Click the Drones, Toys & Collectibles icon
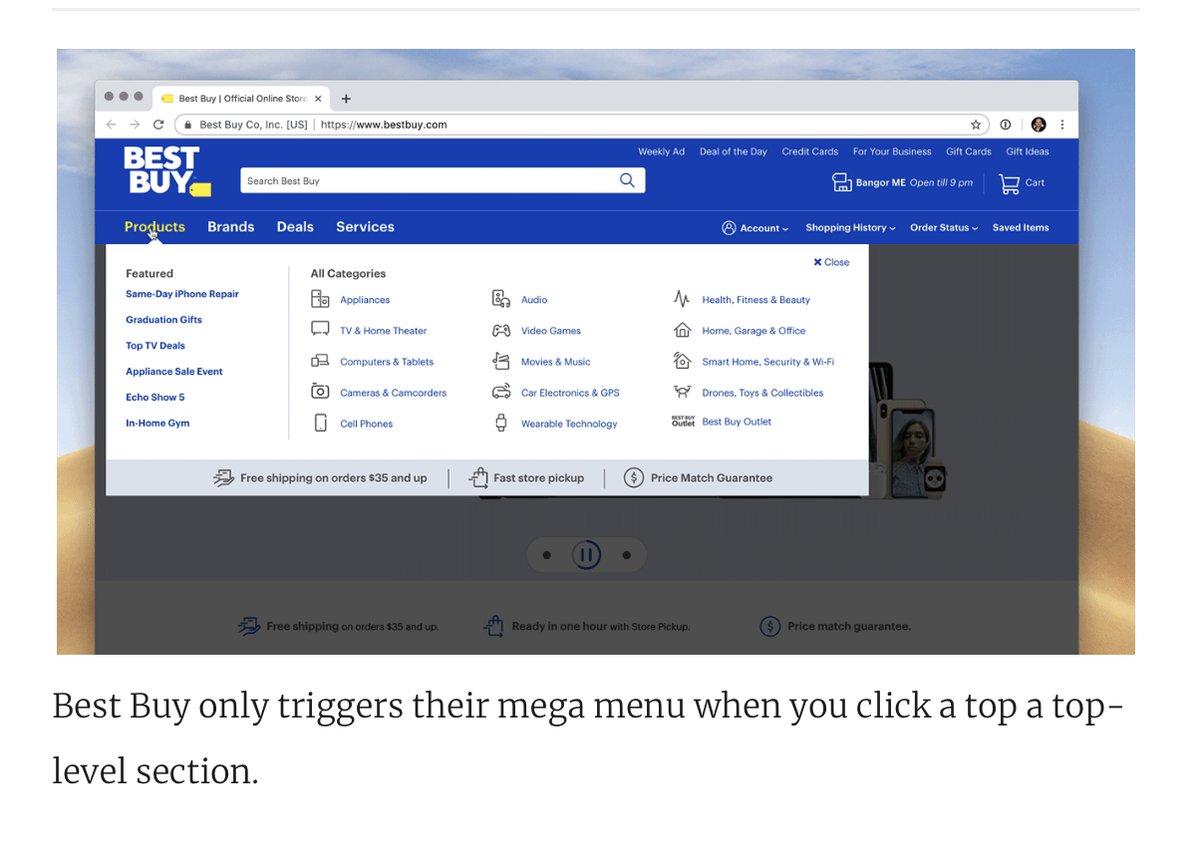 coord(682,392)
